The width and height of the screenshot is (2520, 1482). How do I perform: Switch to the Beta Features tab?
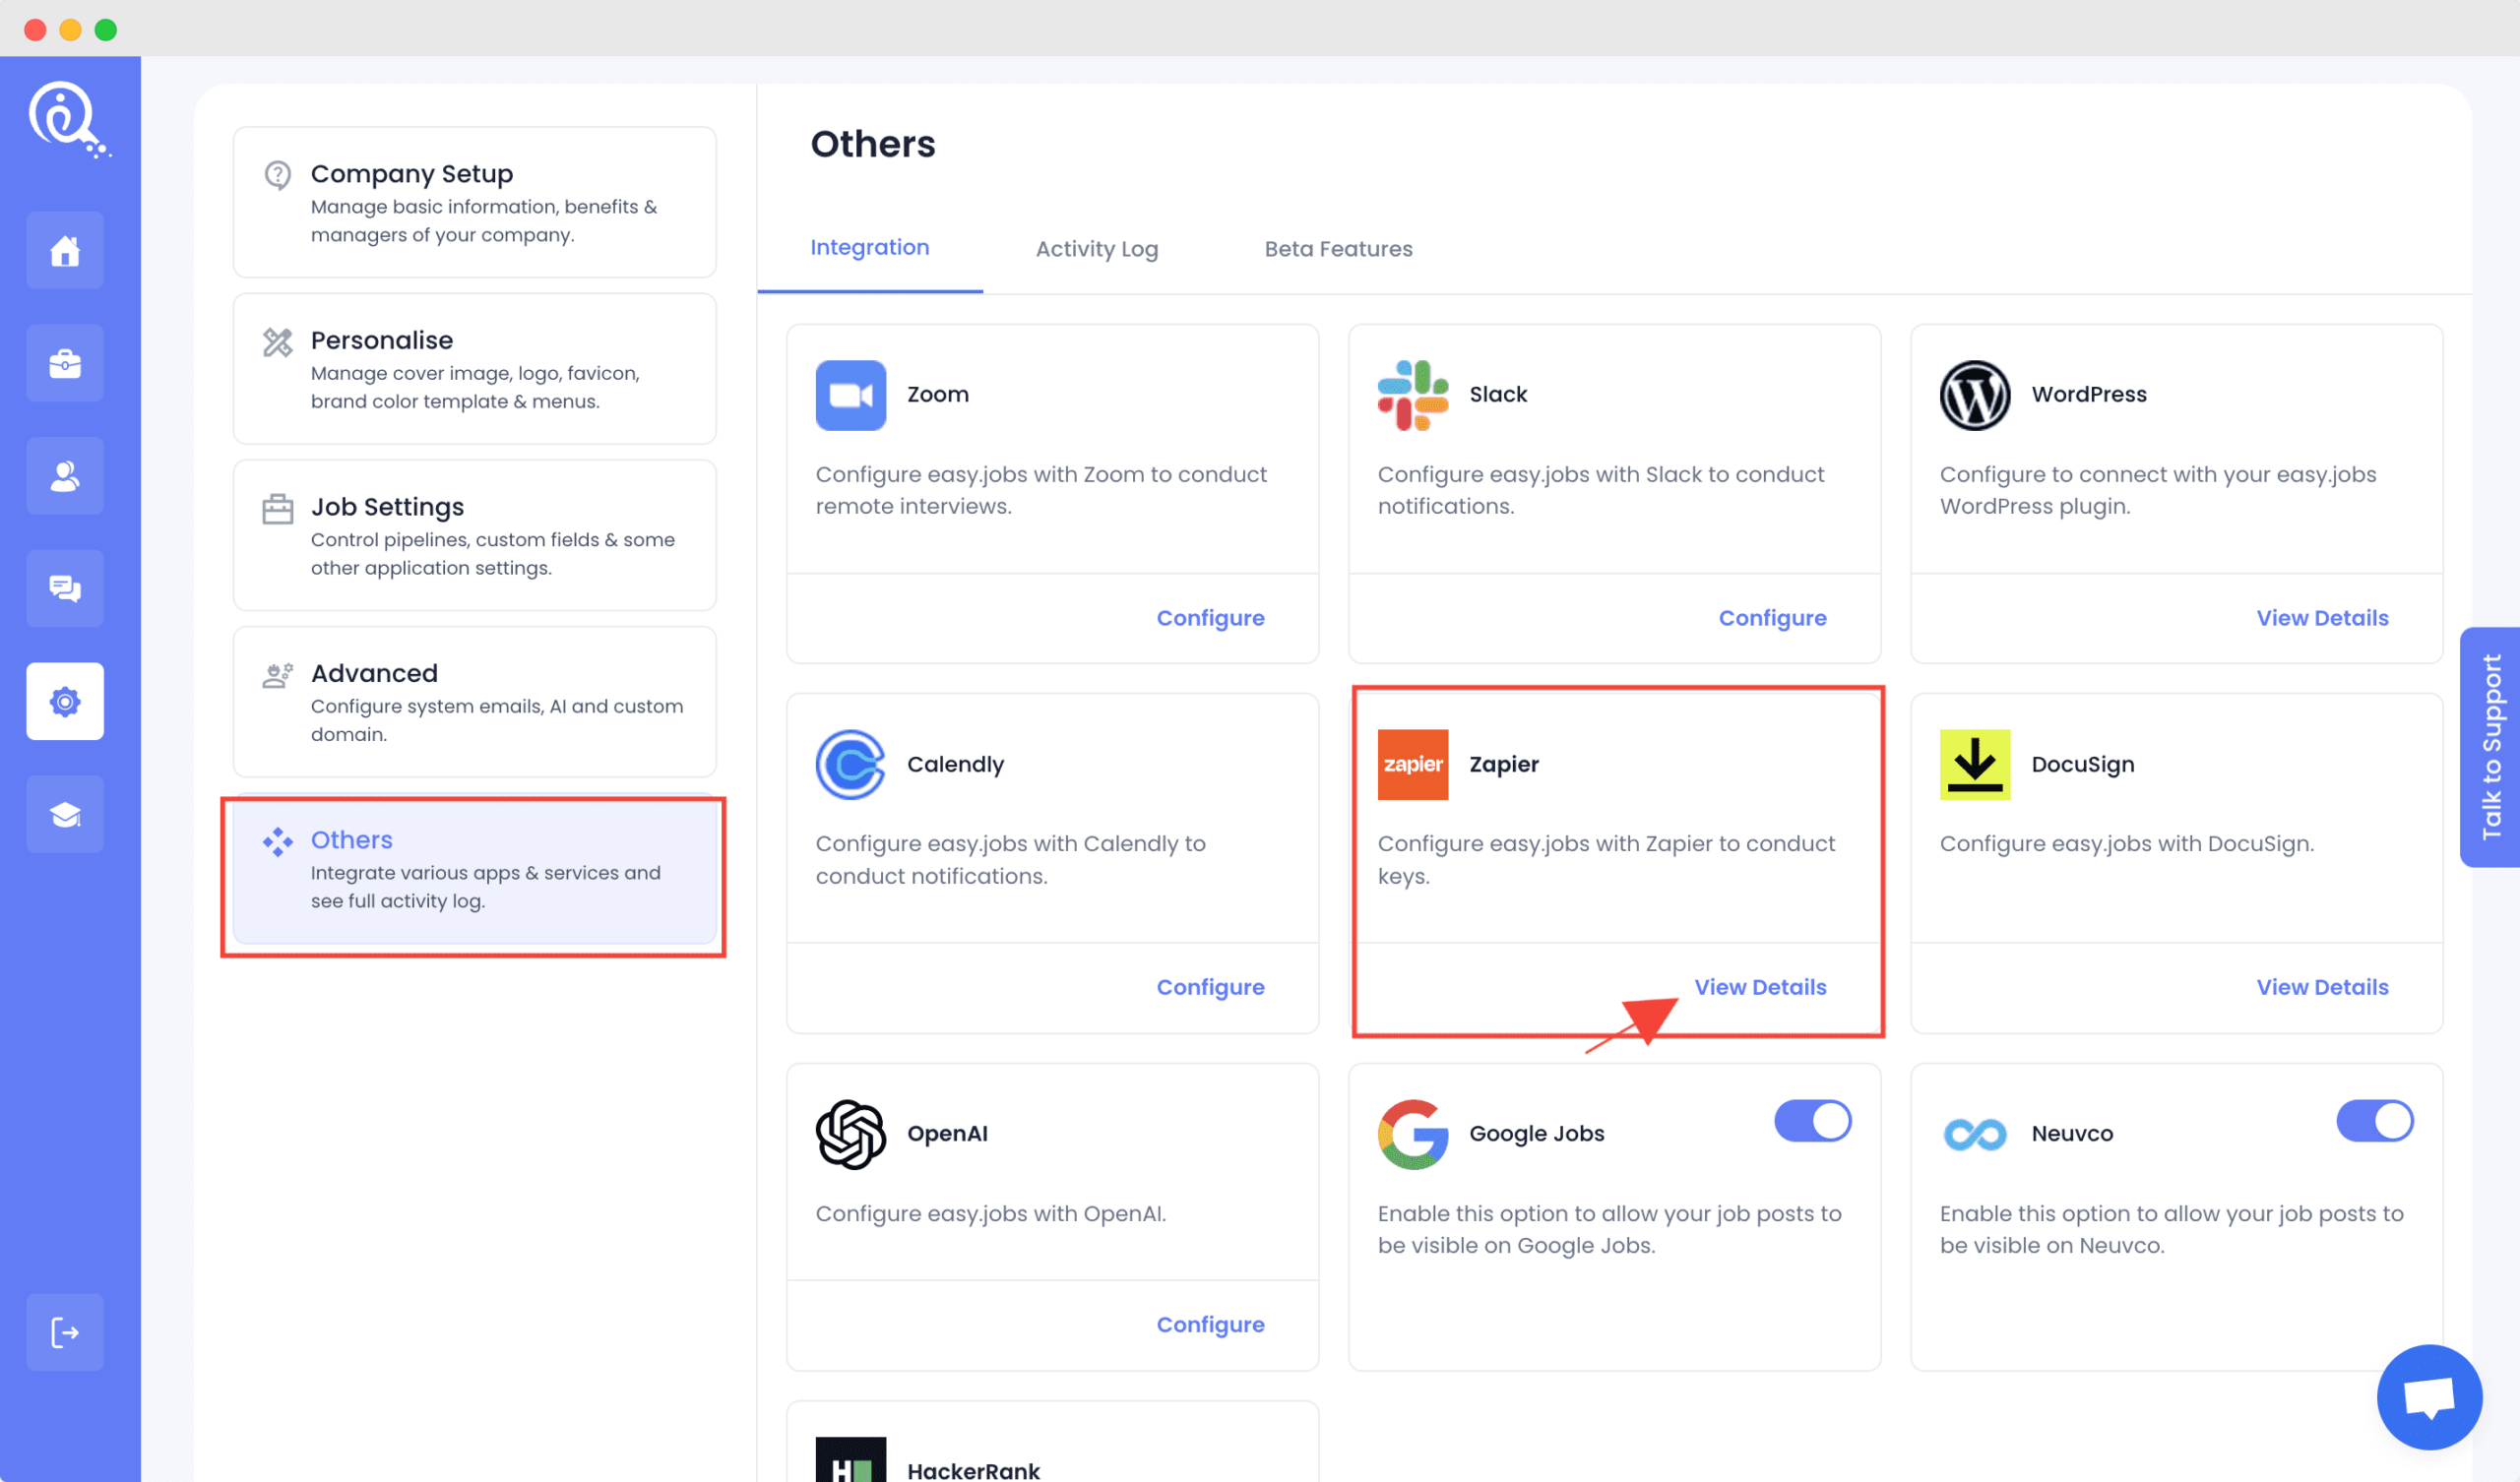[x=1338, y=249]
